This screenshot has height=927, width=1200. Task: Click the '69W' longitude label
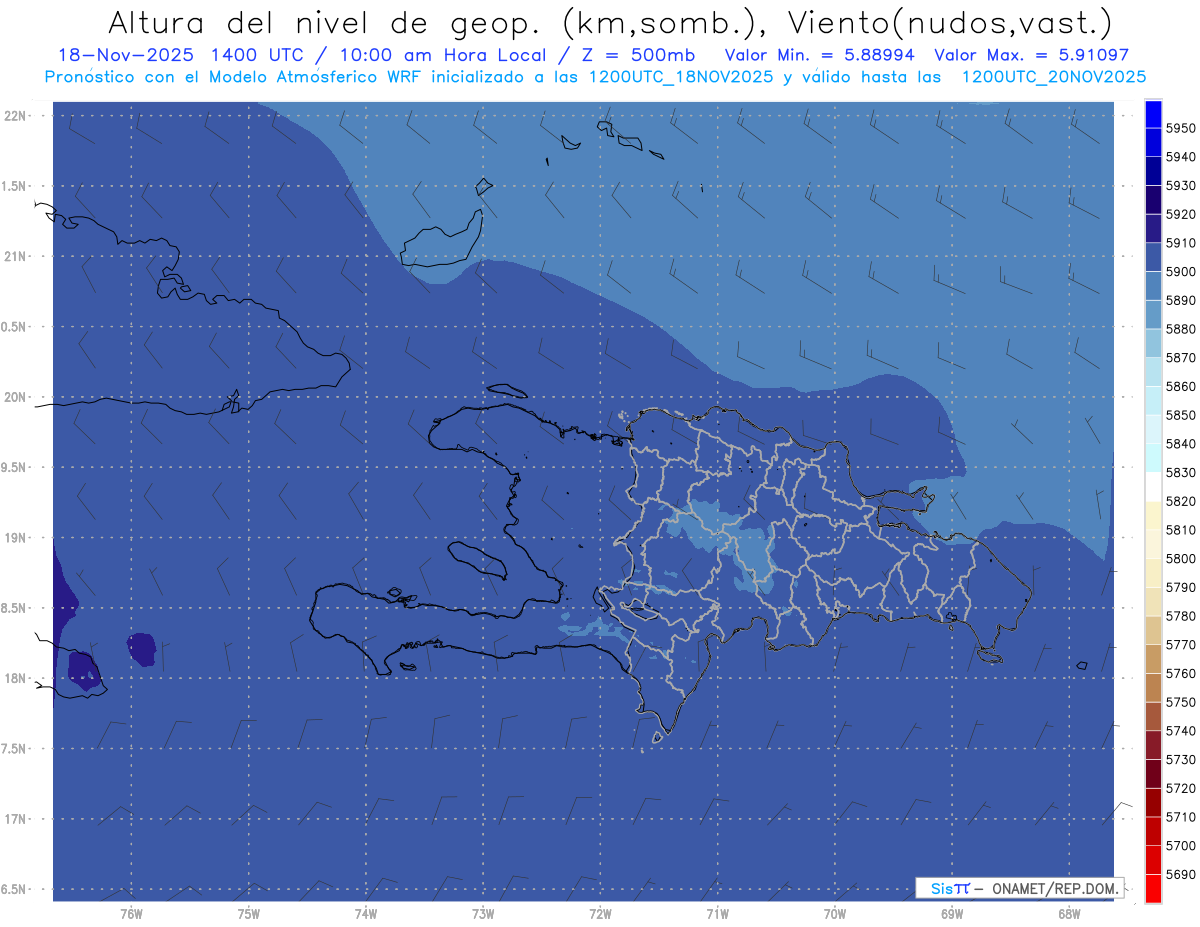click(952, 914)
